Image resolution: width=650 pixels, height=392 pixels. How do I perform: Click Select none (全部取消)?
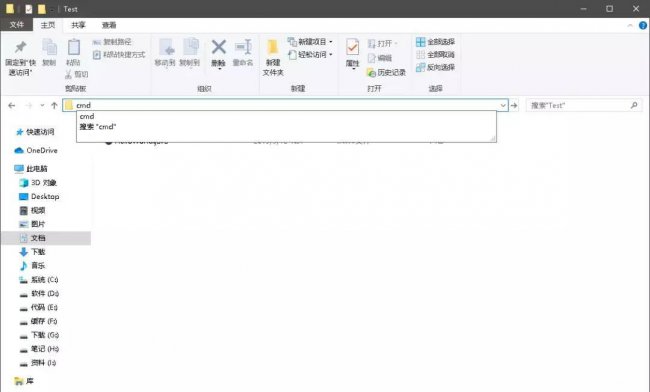(x=435, y=55)
